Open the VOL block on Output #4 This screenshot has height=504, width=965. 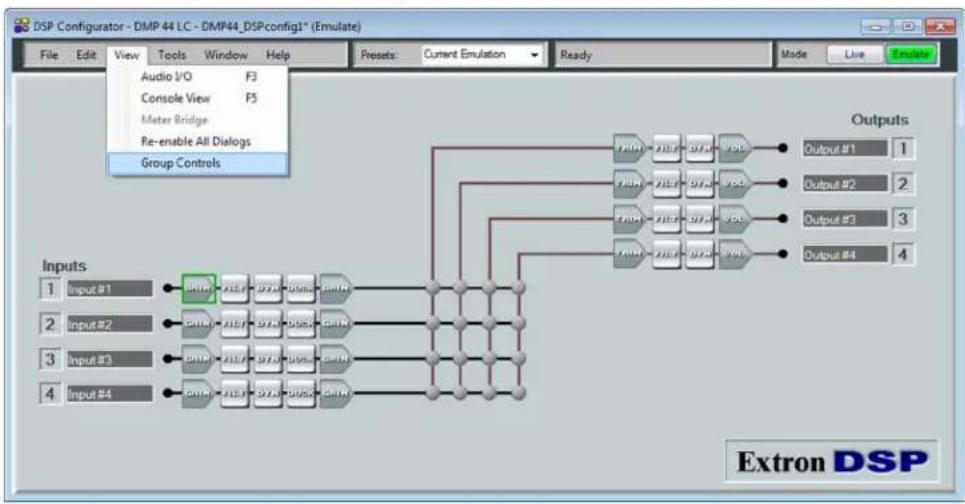tap(735, 254)
